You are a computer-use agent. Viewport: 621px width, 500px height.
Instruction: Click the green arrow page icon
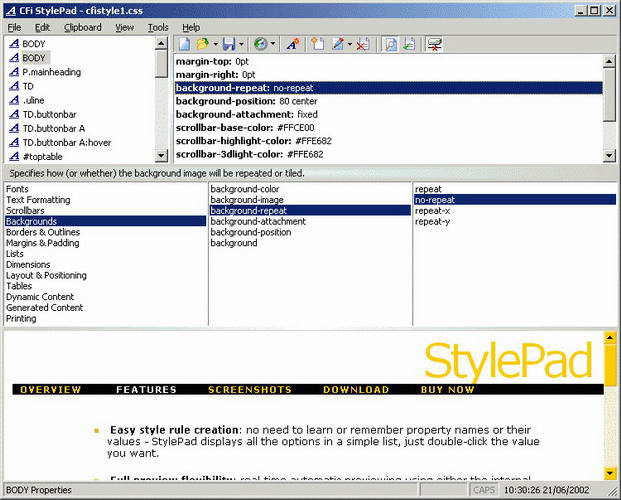[410, 44]
